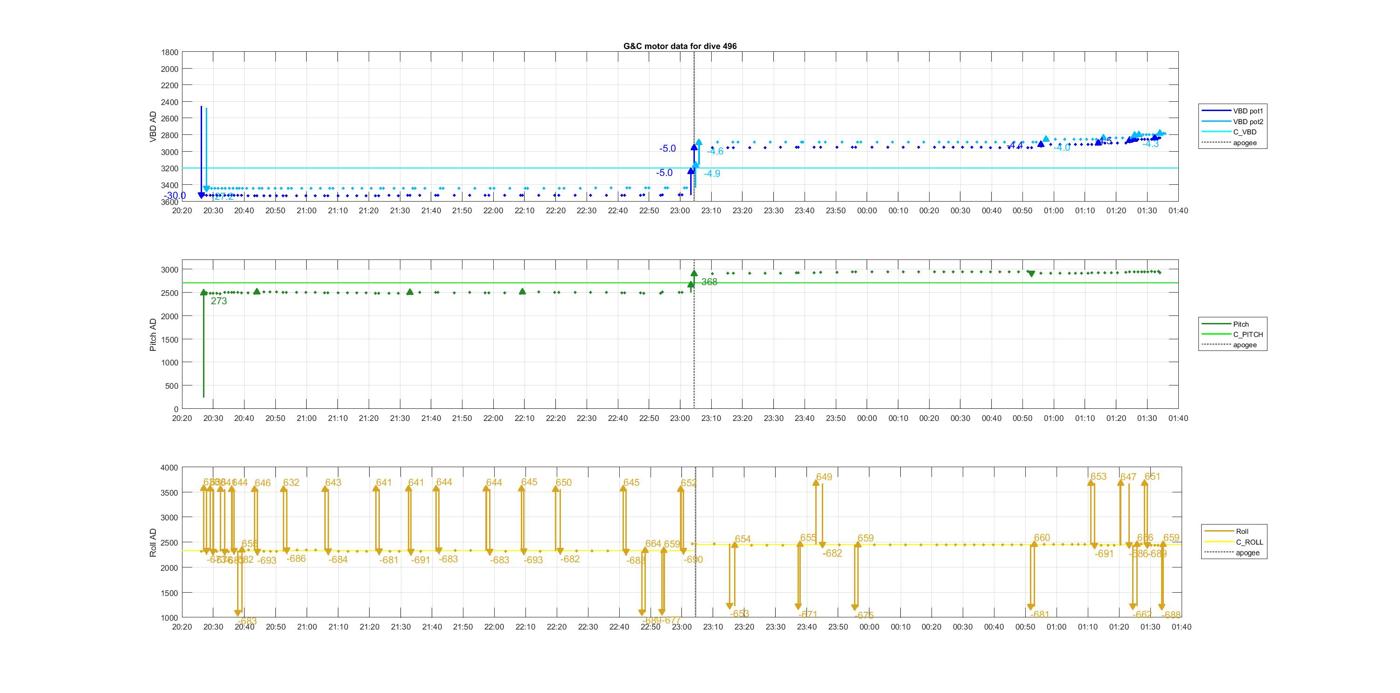Click the '655' roll data label
This screenshot has height=693, width=1400.
coord(808,538)
